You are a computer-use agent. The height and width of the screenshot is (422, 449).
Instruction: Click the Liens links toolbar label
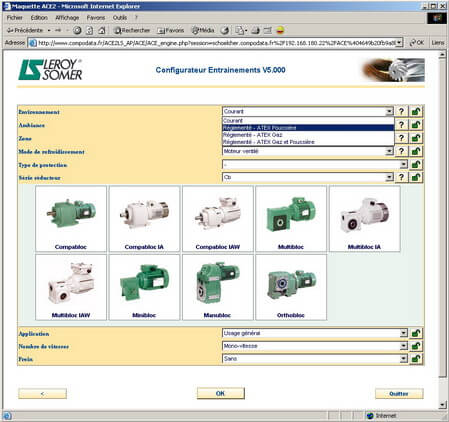coord(437,43)
